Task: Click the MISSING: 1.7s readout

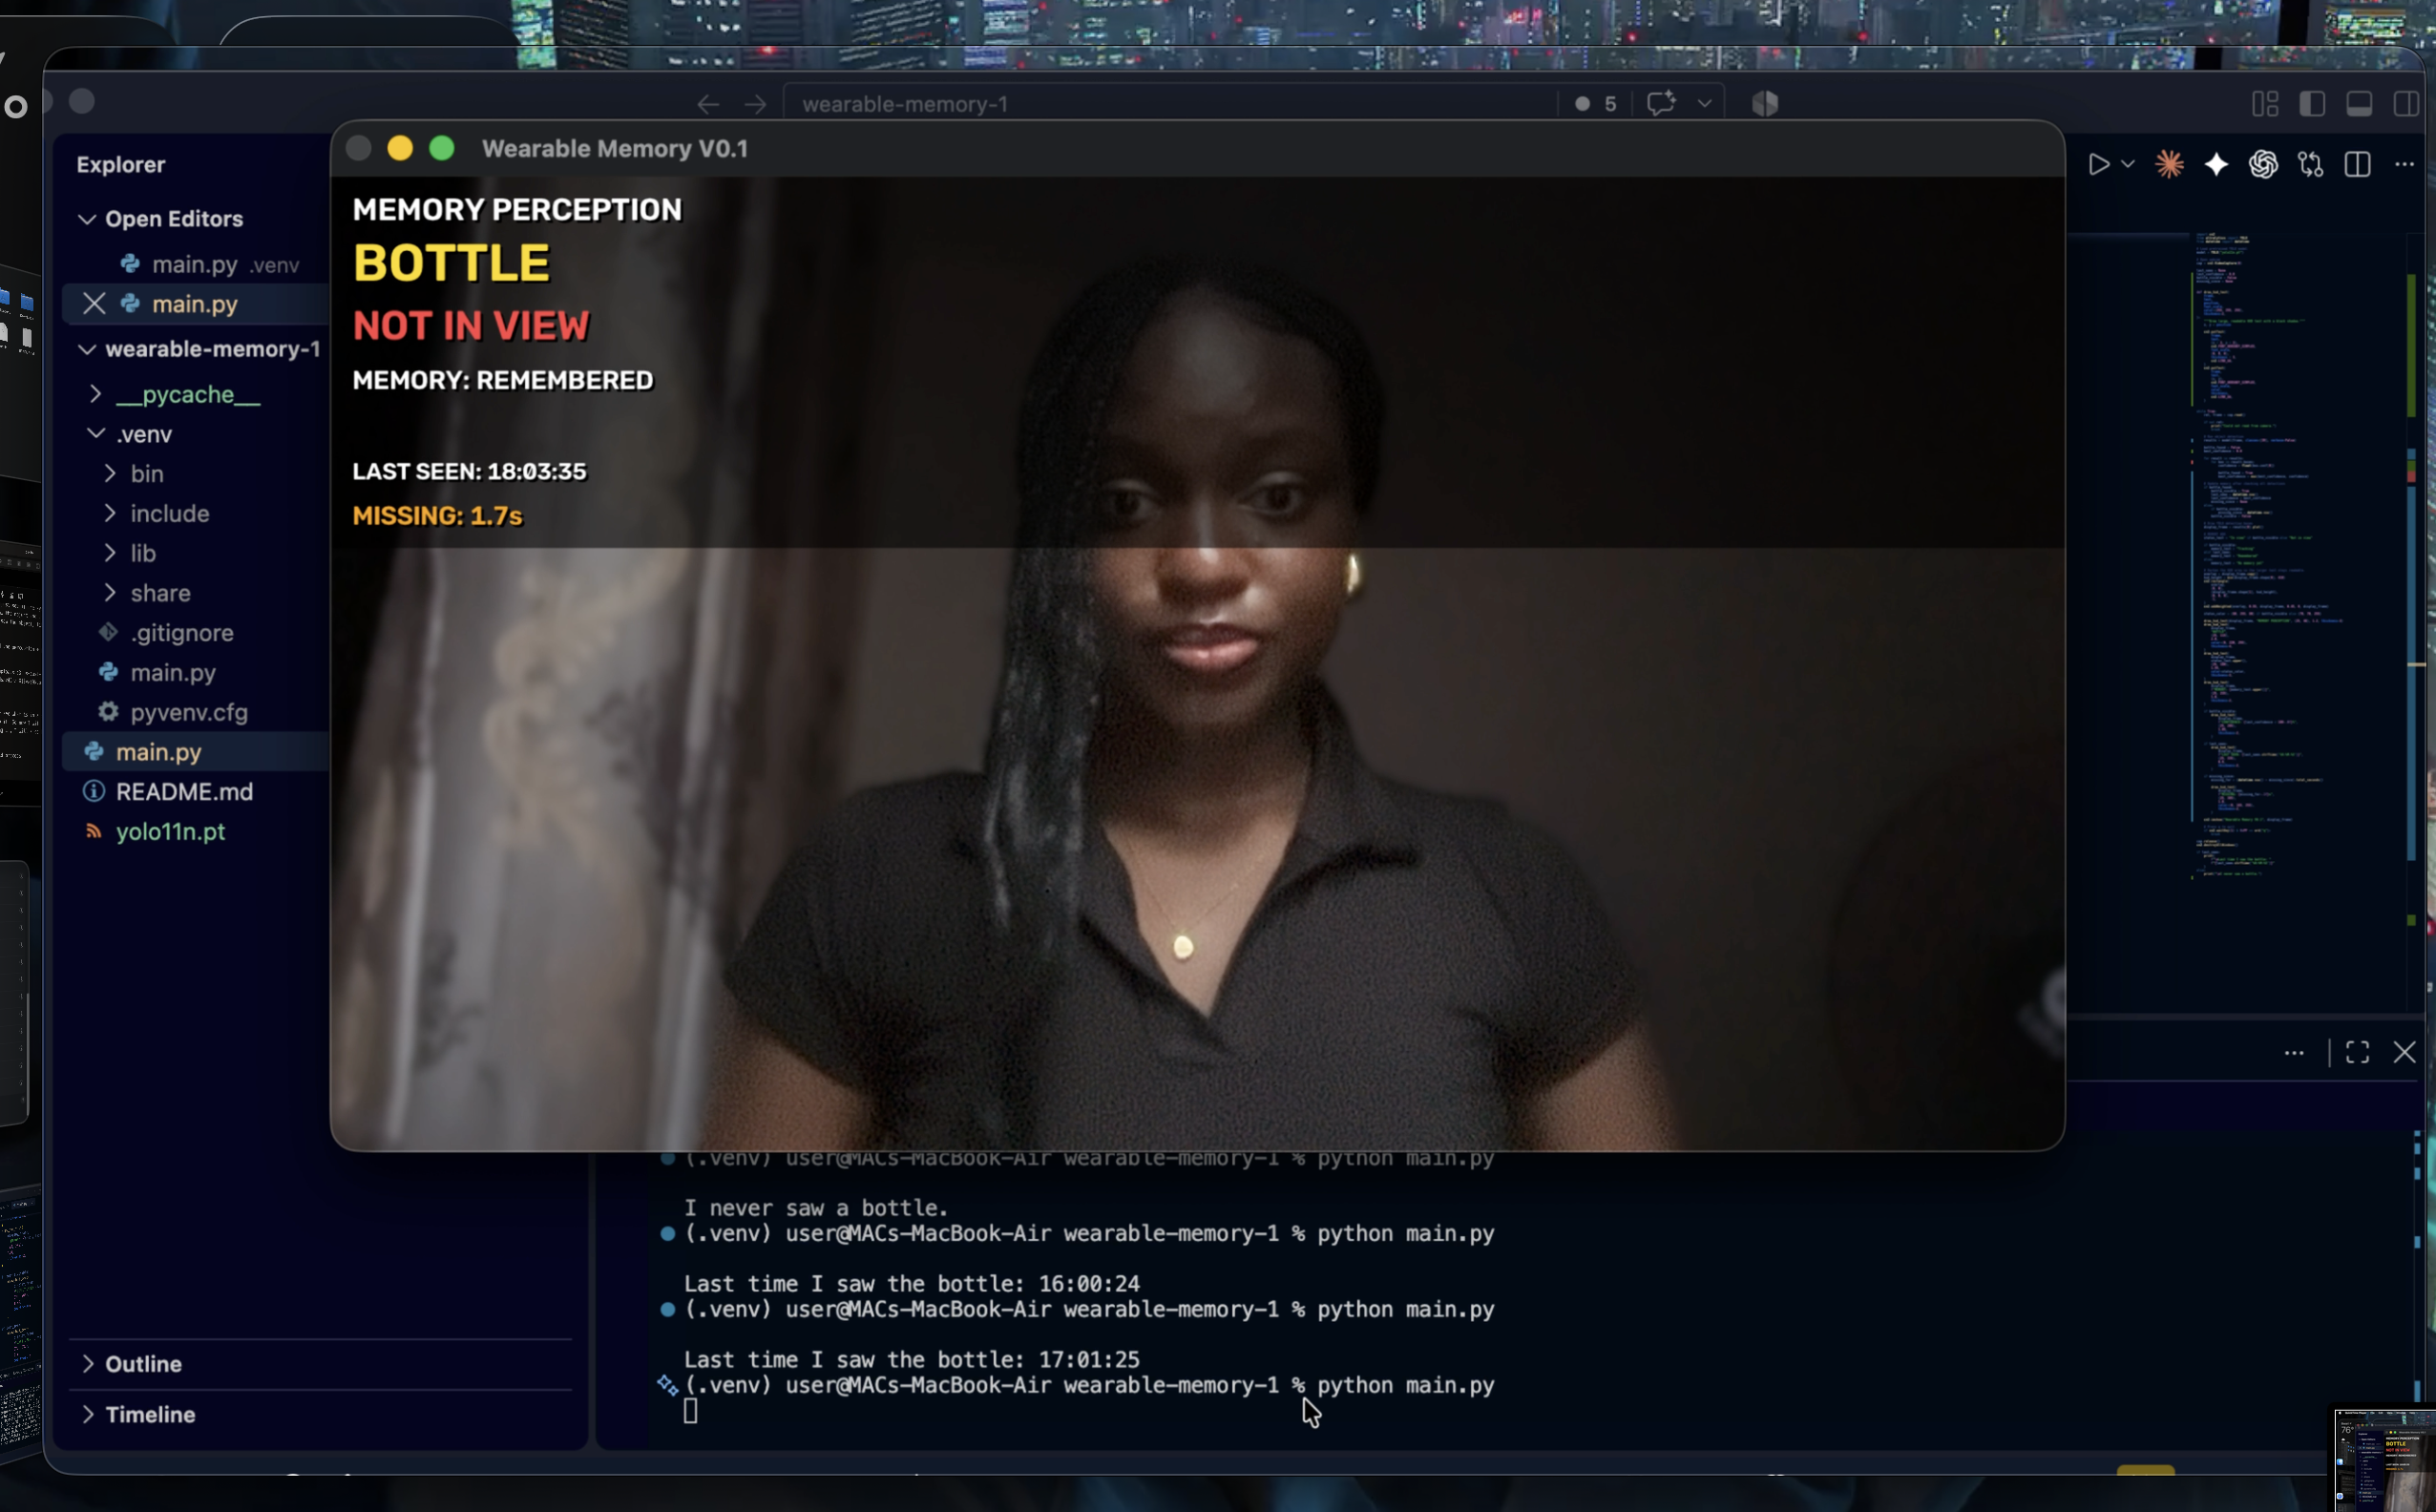Action: point(437,516)
